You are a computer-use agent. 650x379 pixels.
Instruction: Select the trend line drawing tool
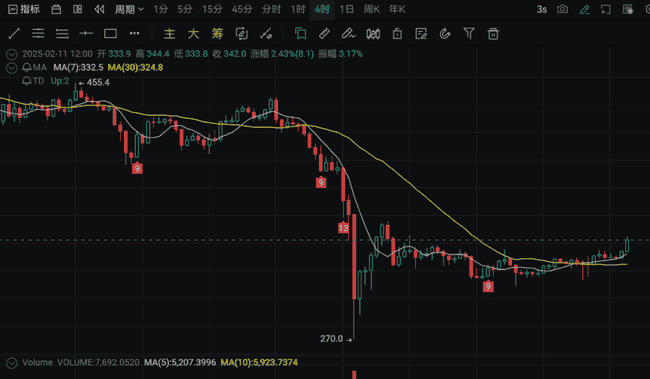click(14, 34)
